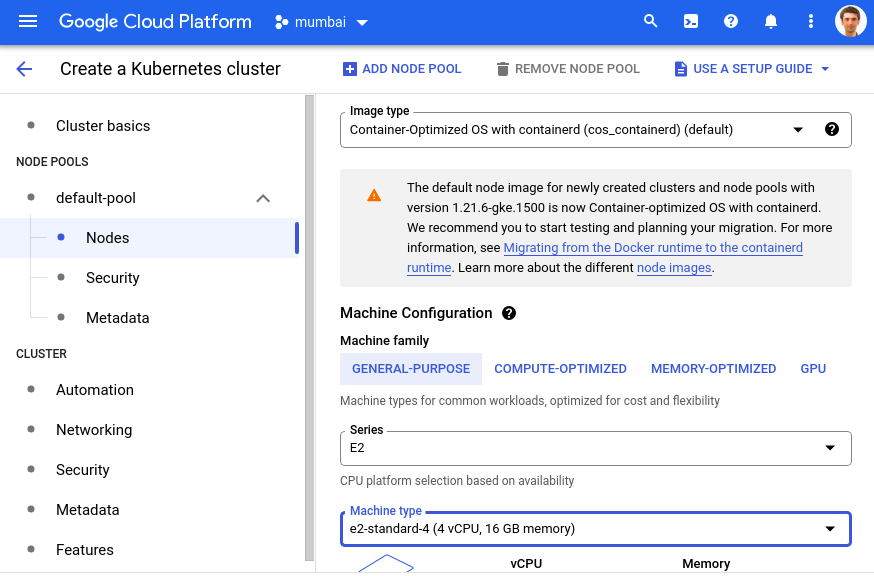Screen dimensions: 874x576
Task: Click the sidebar vertical scrollbar
Action: [310, 328]
